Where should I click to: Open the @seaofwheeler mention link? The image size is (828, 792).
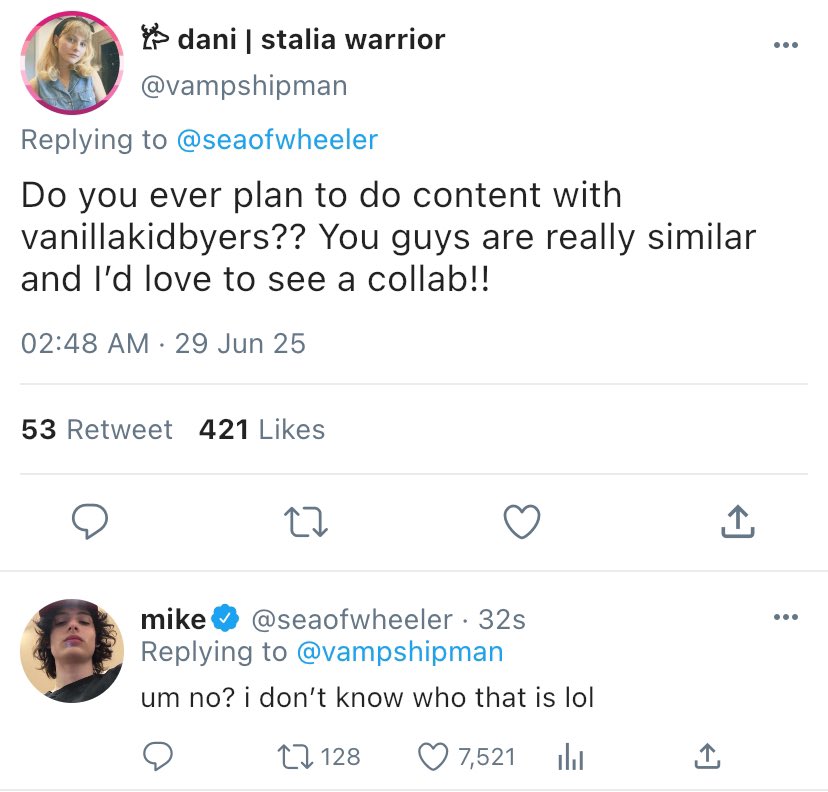pos(277,139)
